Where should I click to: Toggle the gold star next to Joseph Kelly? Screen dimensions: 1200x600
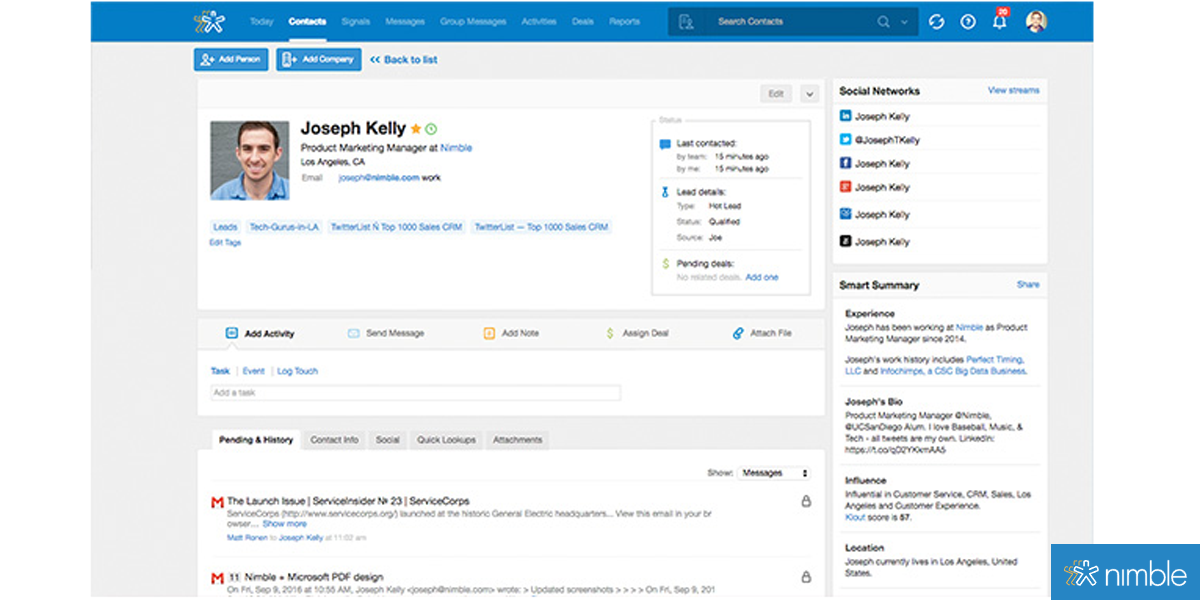[416, 129]
